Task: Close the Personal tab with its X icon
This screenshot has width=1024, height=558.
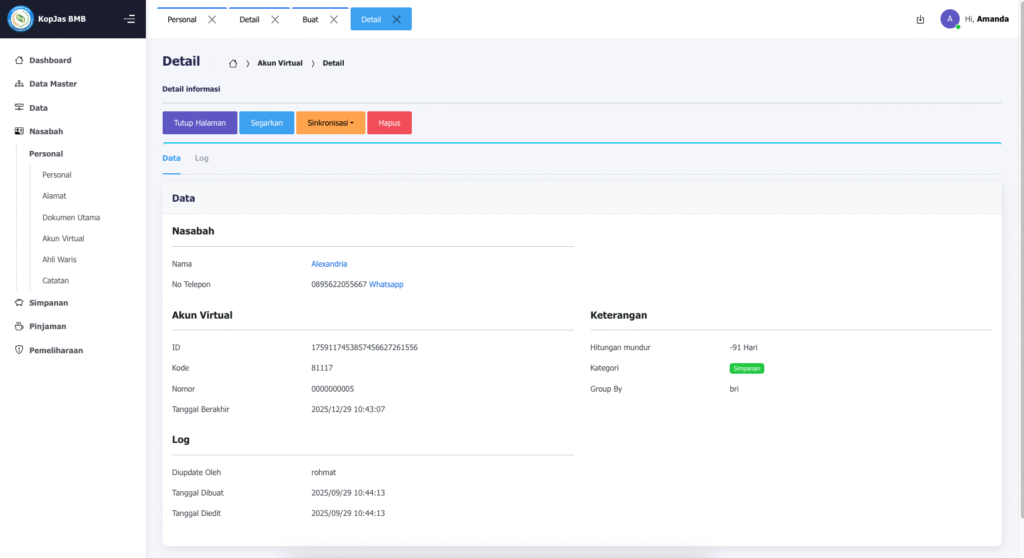Action: pos(211,19)
